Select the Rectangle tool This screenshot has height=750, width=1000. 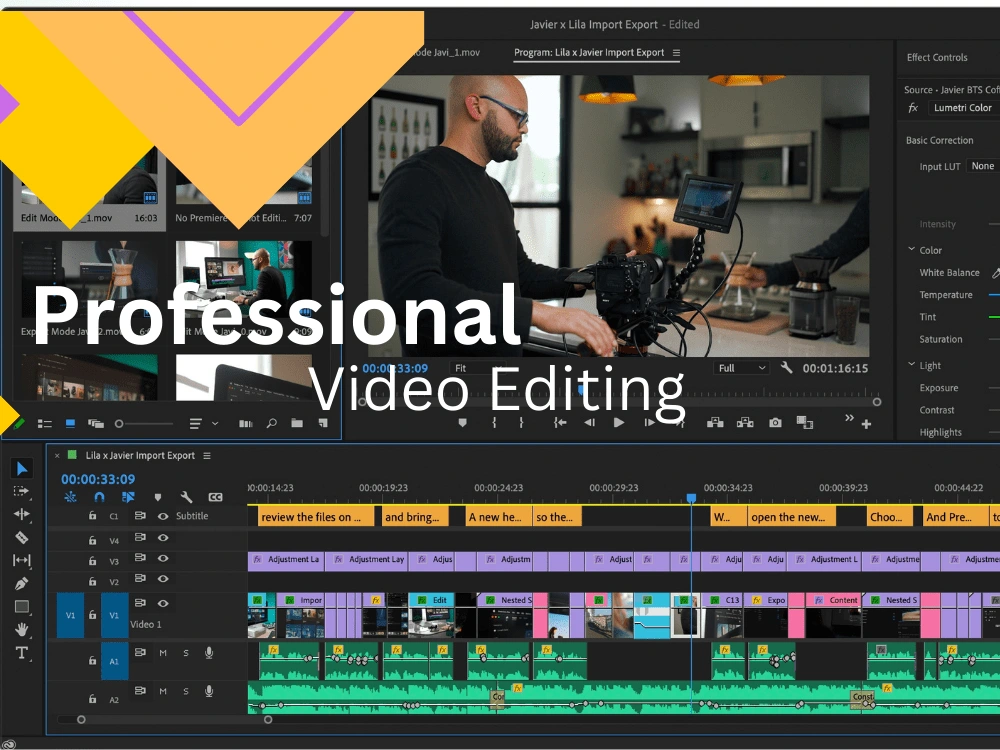pyautogui.click(x=22, y=607)
